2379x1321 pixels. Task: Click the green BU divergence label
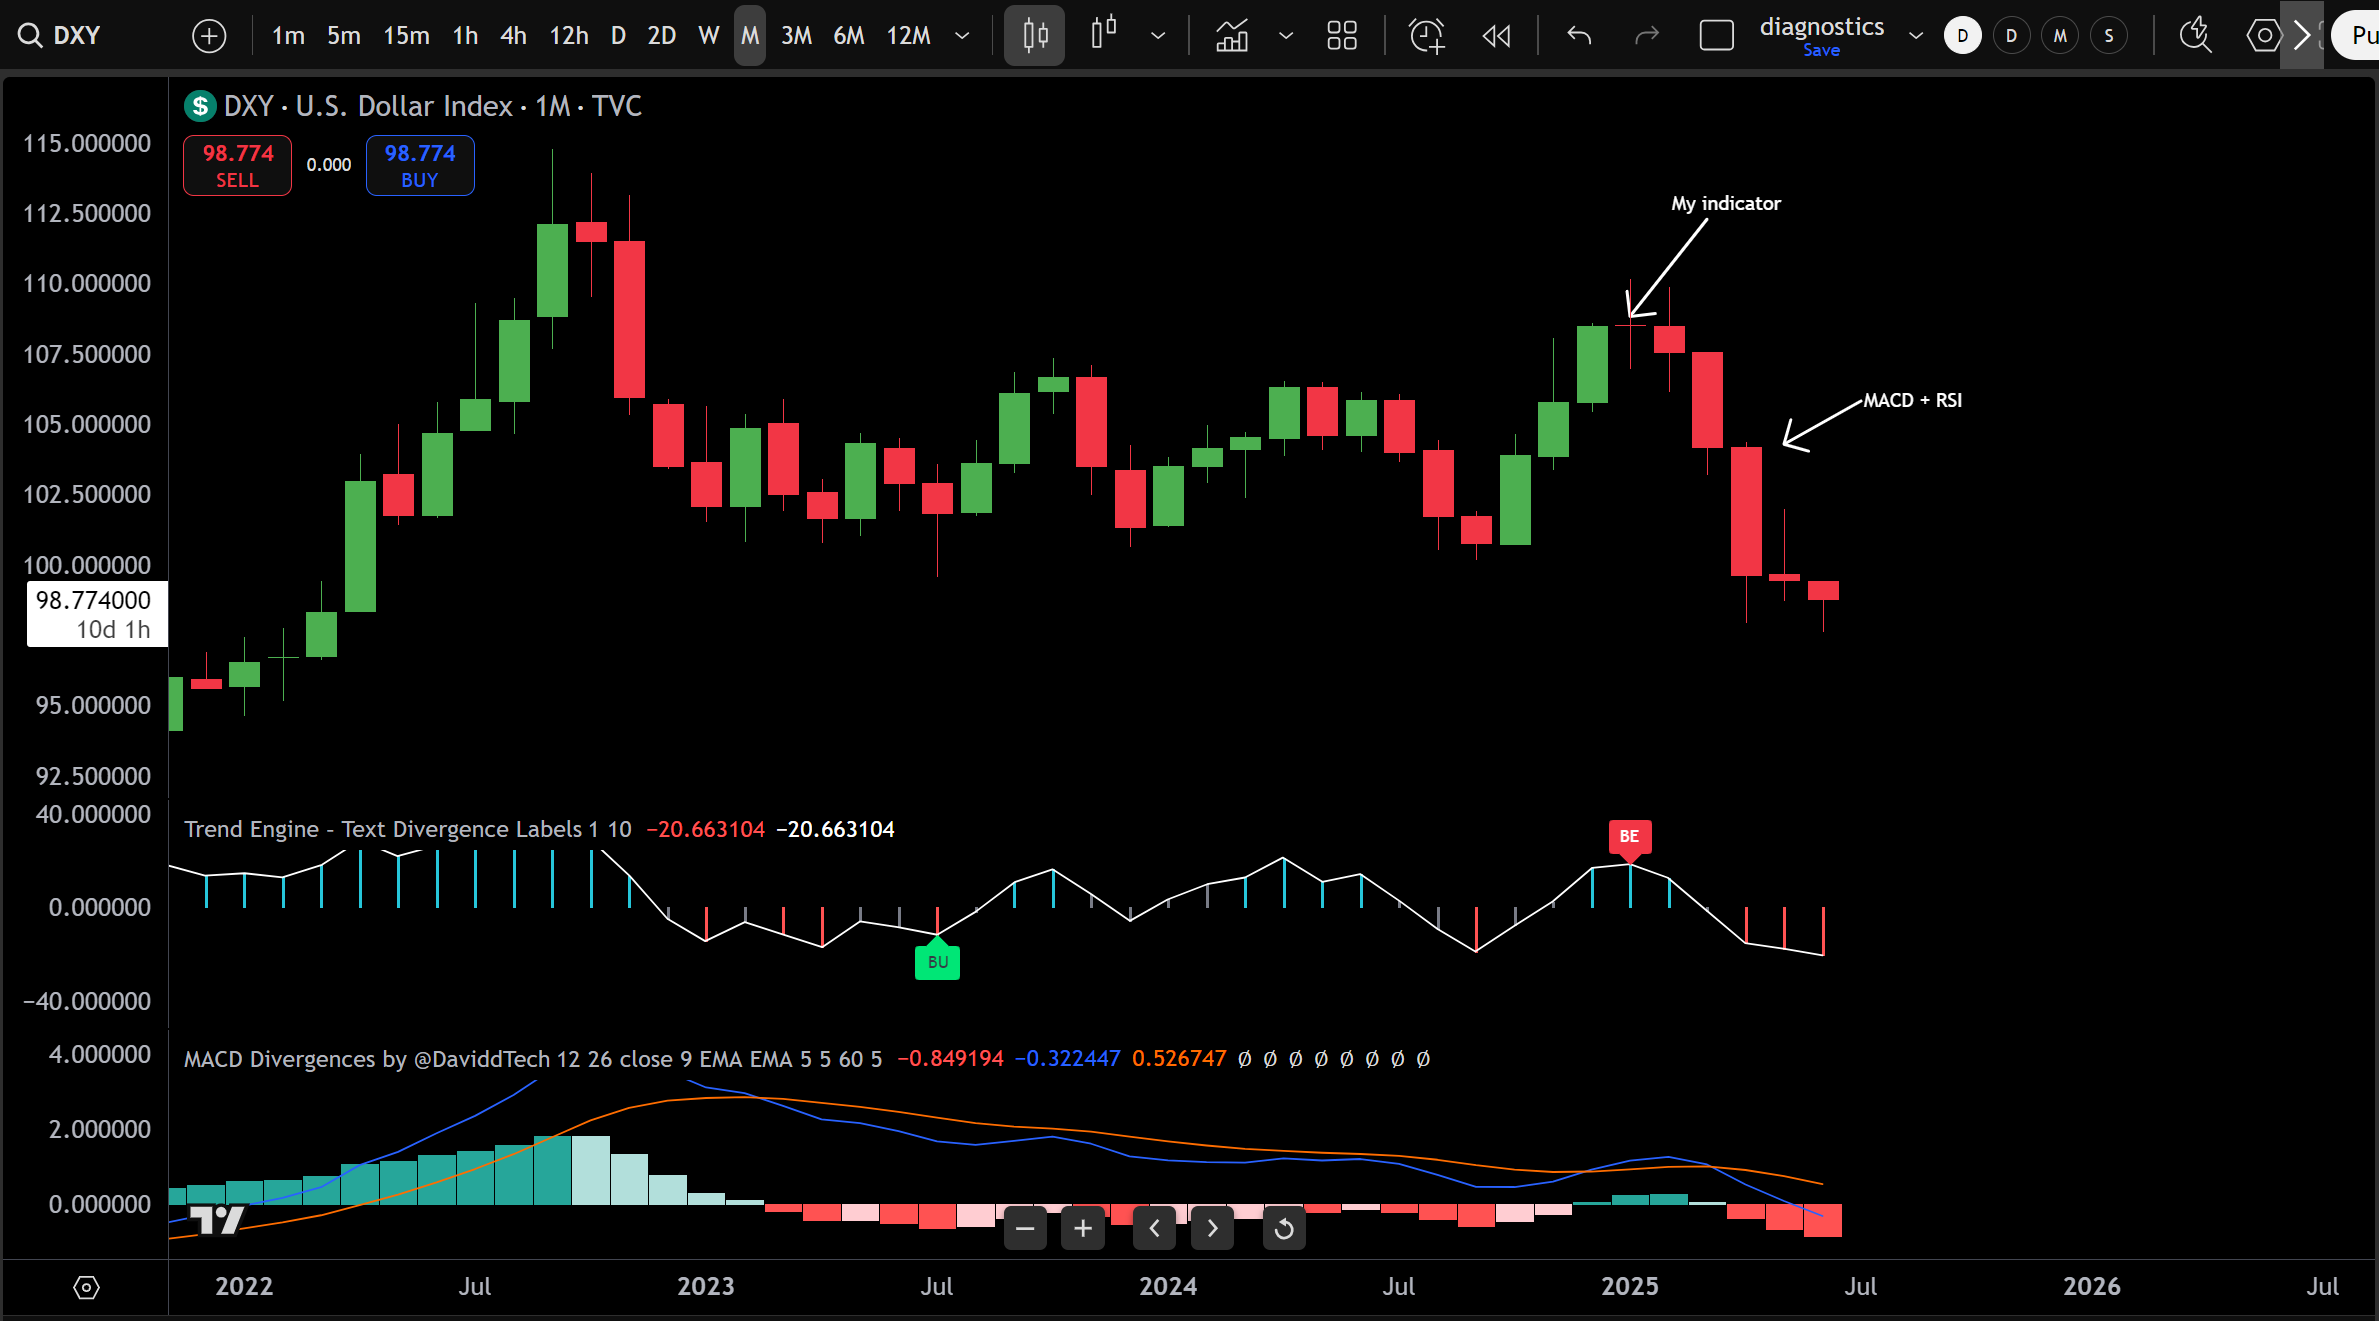tap(937, 962)
